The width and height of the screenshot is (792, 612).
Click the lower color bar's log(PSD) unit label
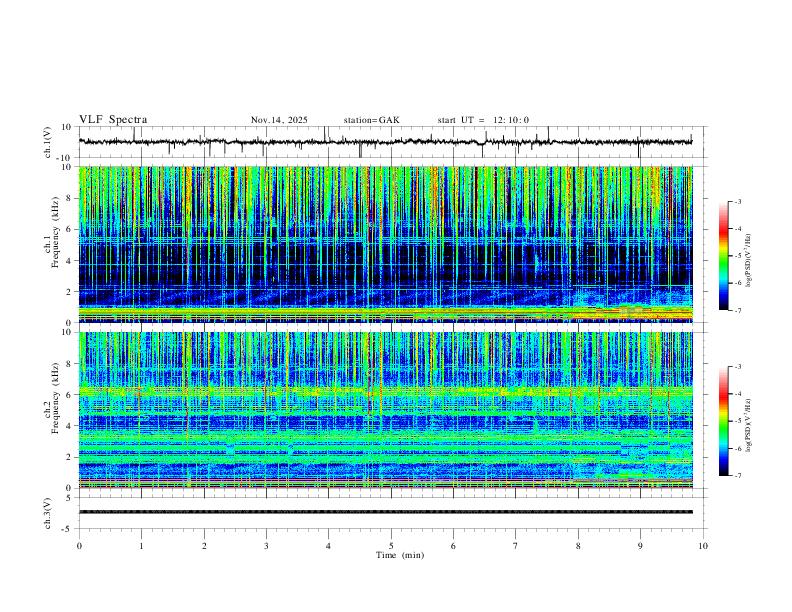[749, 425]
